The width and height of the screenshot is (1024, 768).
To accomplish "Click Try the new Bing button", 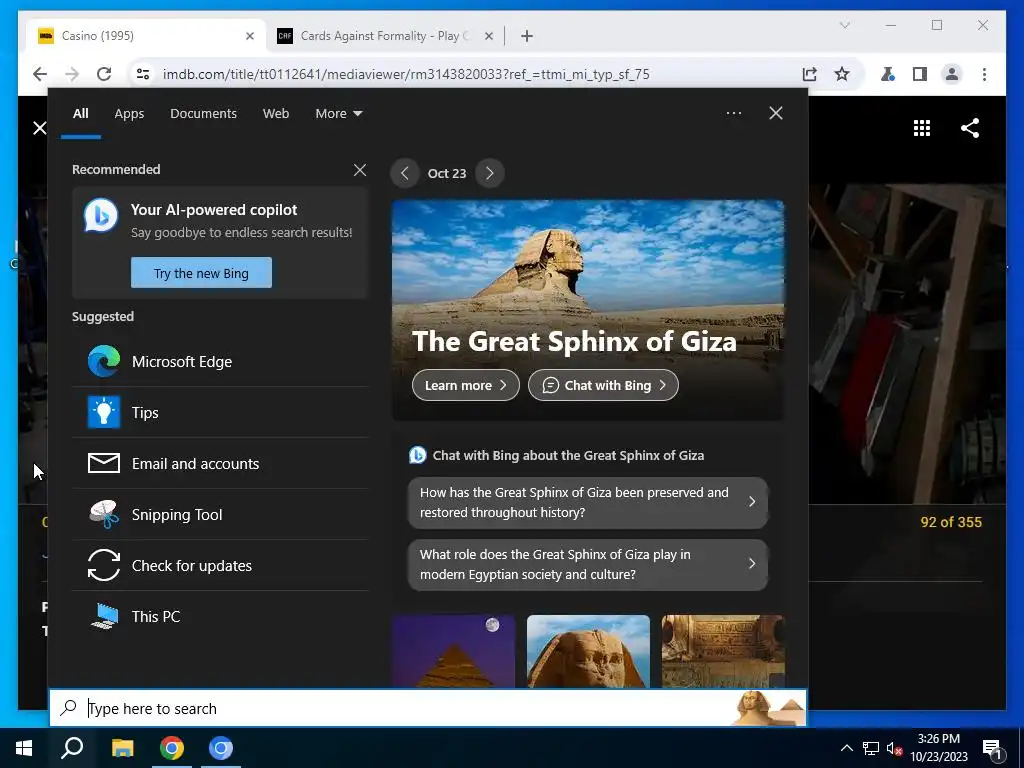I will 201,273.
